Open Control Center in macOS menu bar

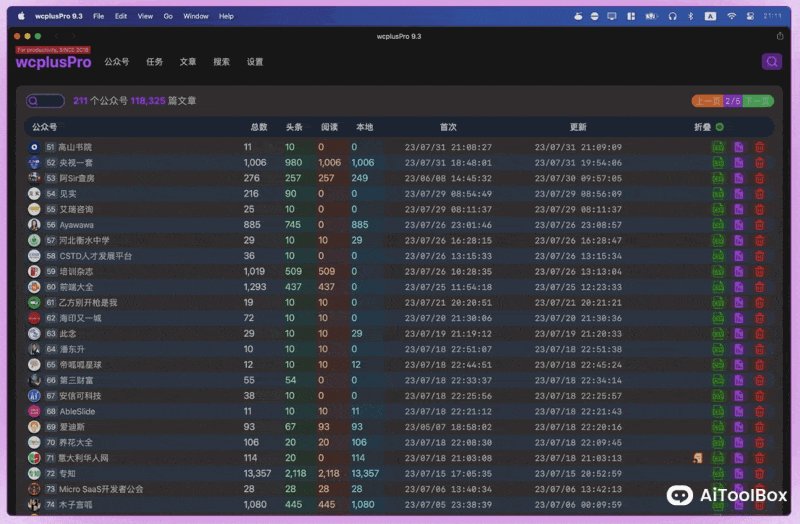[x=750, y=16]
